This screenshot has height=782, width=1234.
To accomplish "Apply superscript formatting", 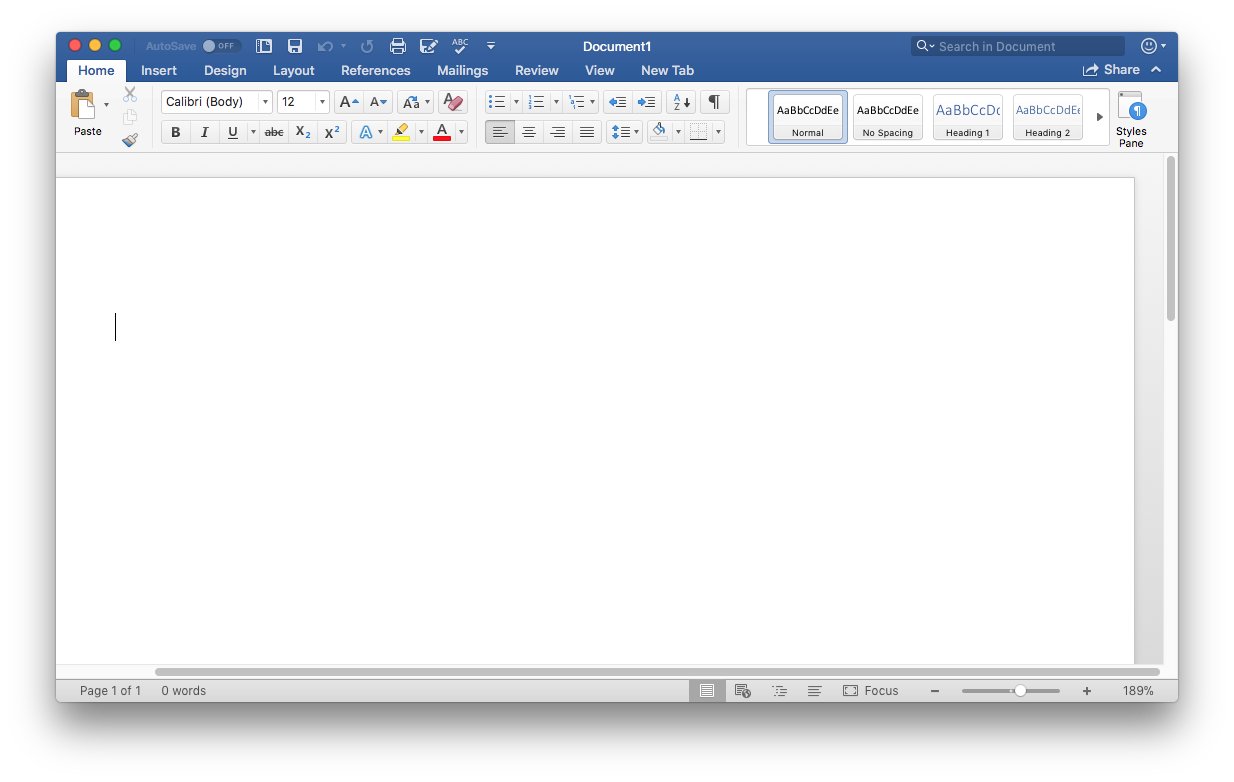I will 331,131.
